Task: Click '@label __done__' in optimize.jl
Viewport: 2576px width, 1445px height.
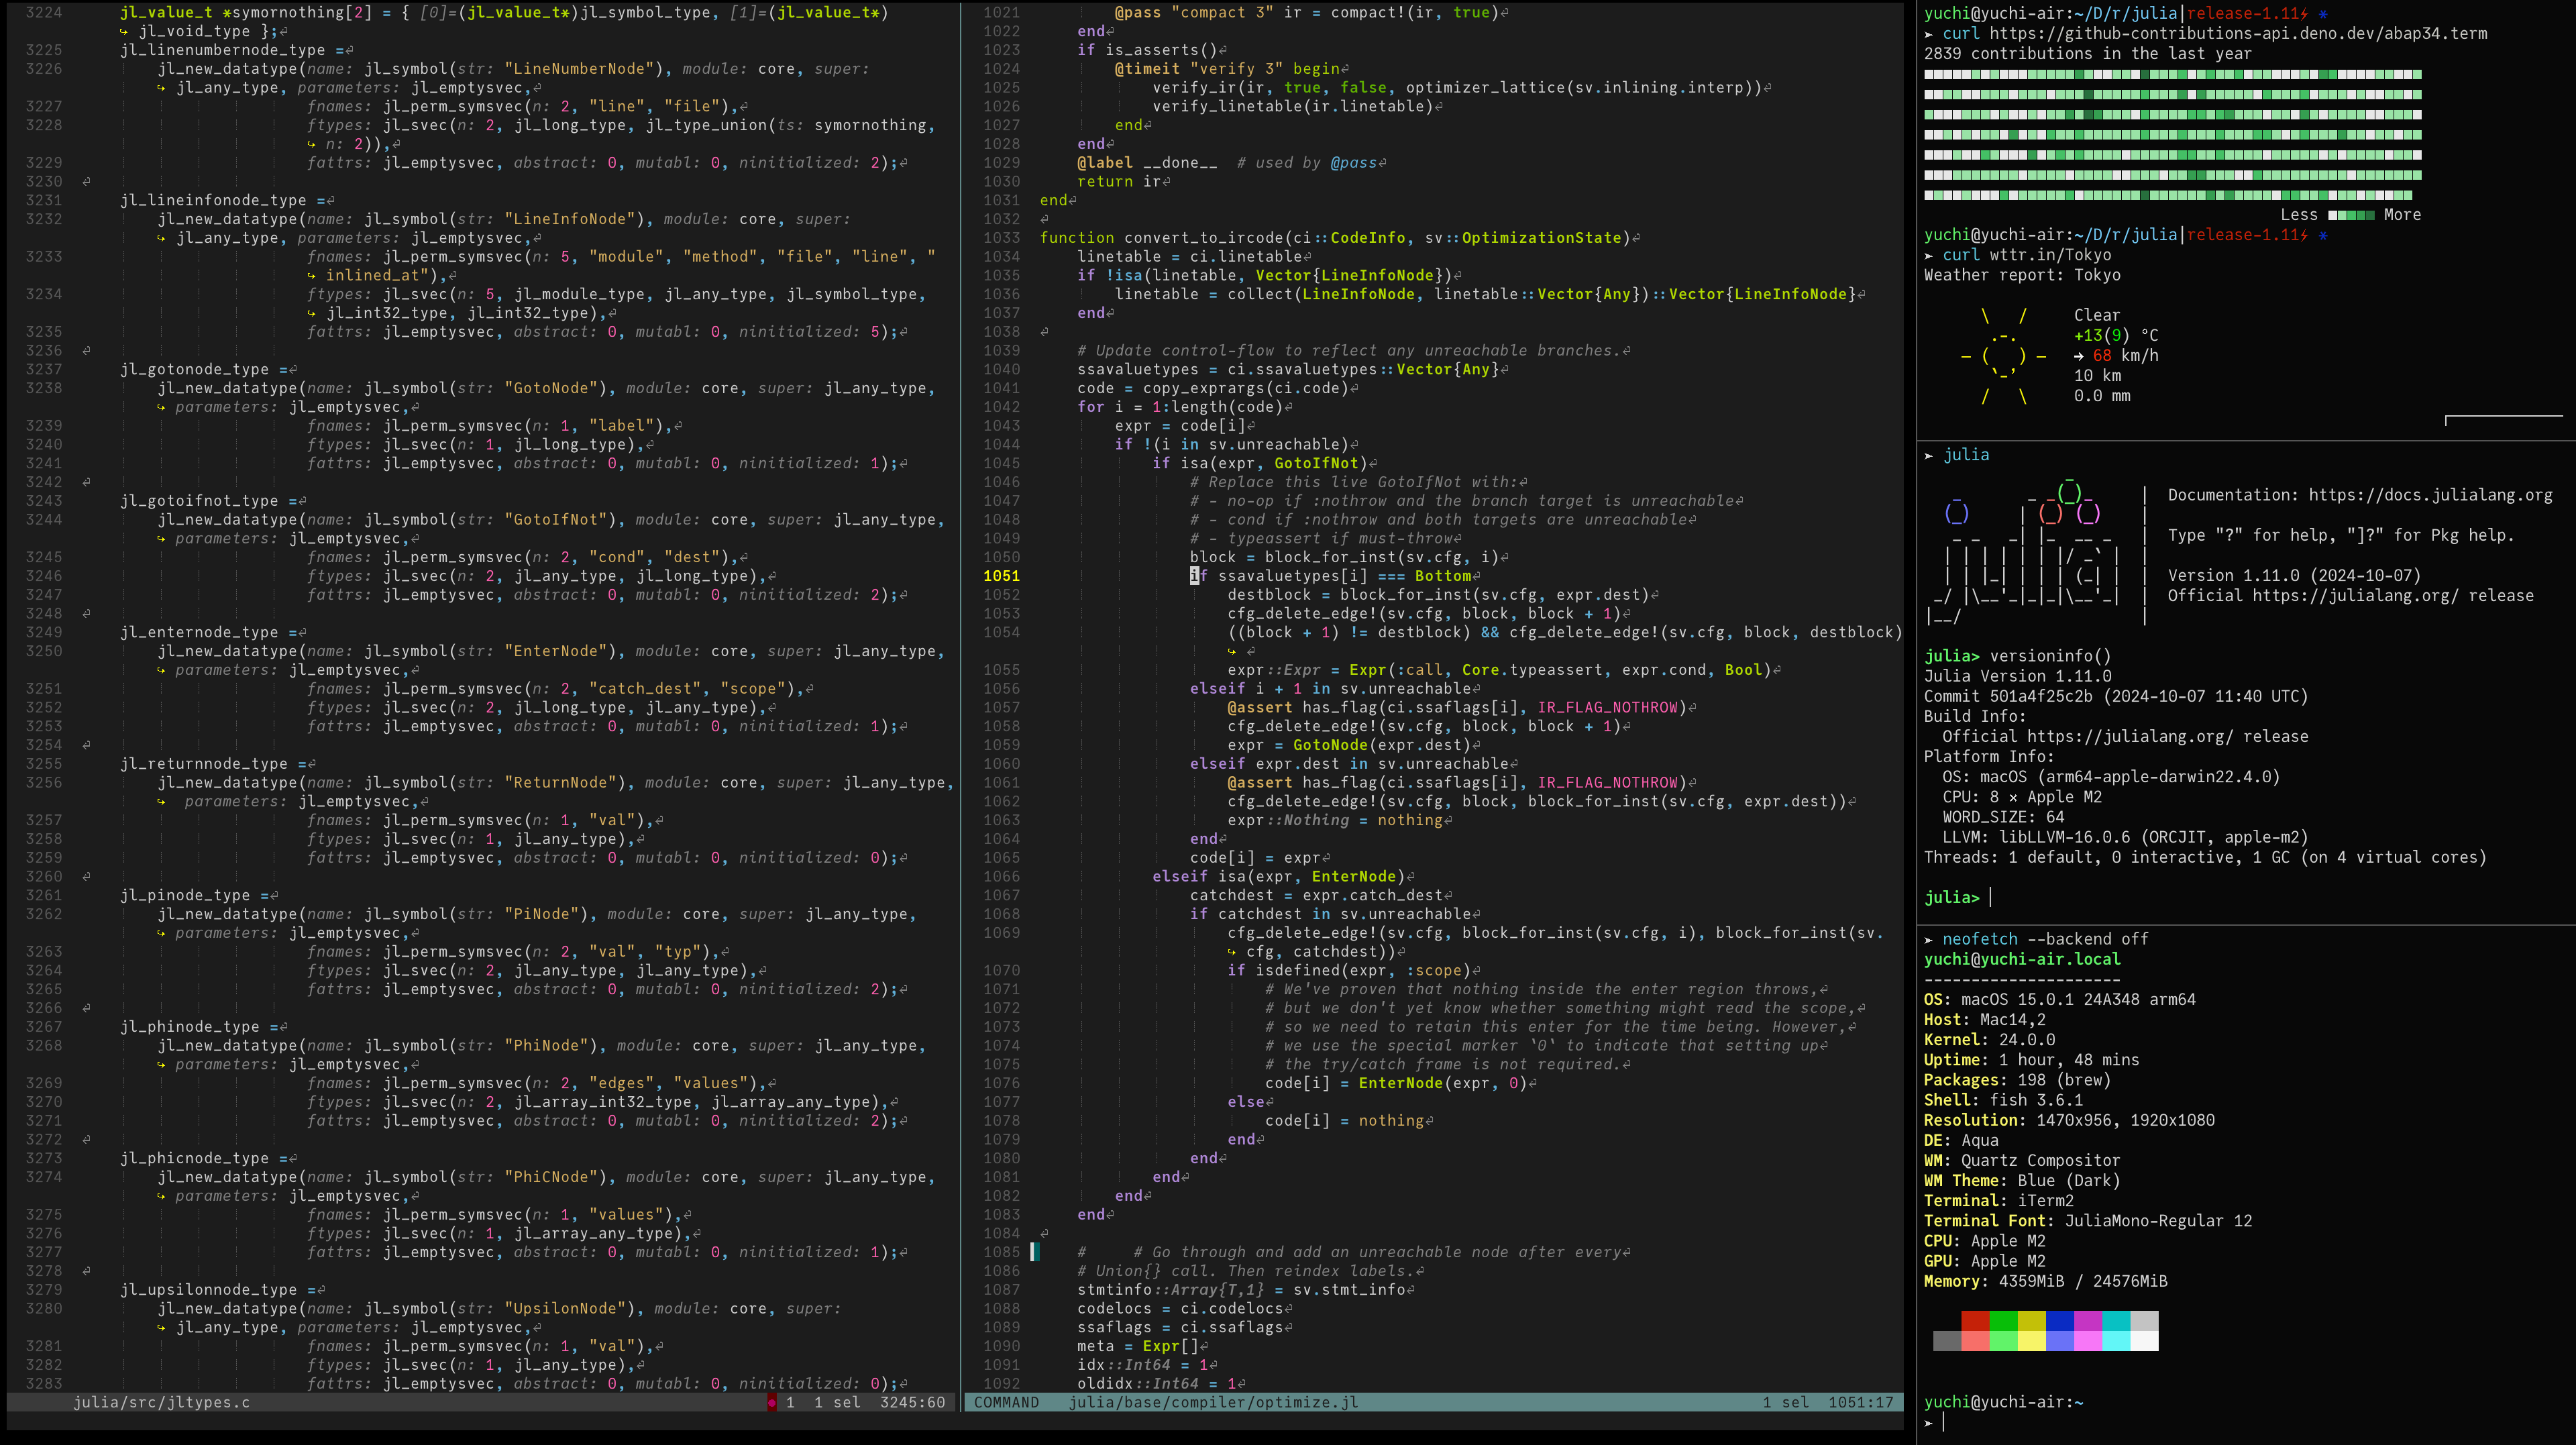Action: tap(1147, 162)
